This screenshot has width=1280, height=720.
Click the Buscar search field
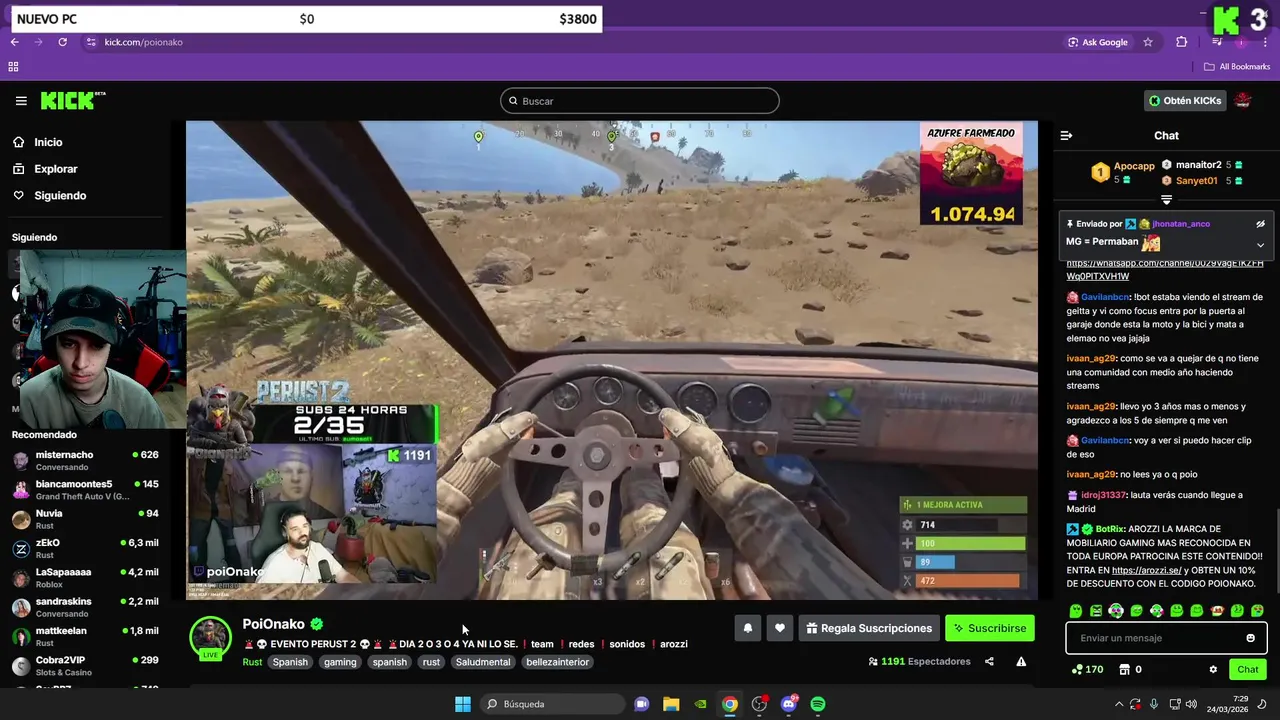[640, 101]
